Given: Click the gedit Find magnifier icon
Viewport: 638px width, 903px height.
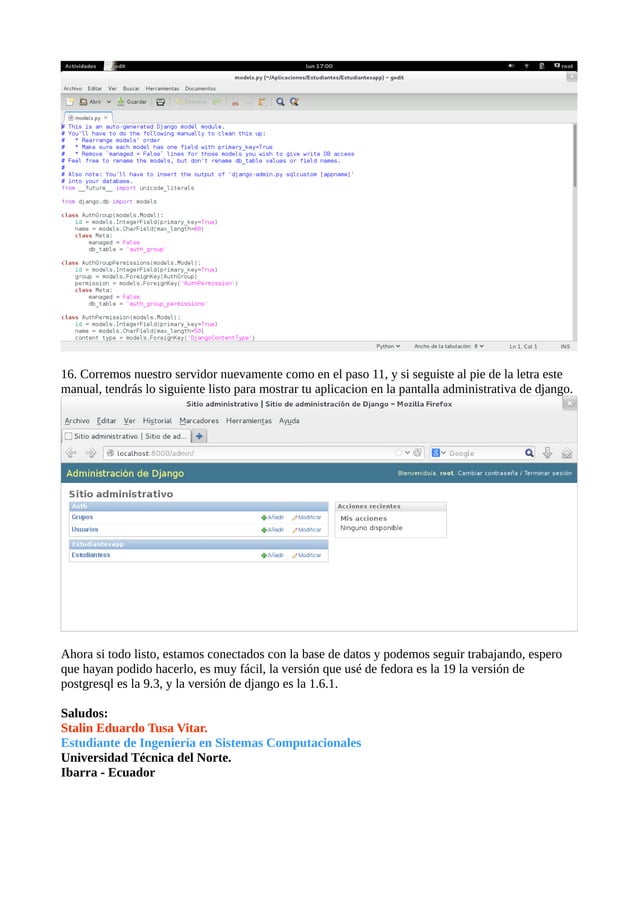Looking at the screenshot, I should pos(280,102).
